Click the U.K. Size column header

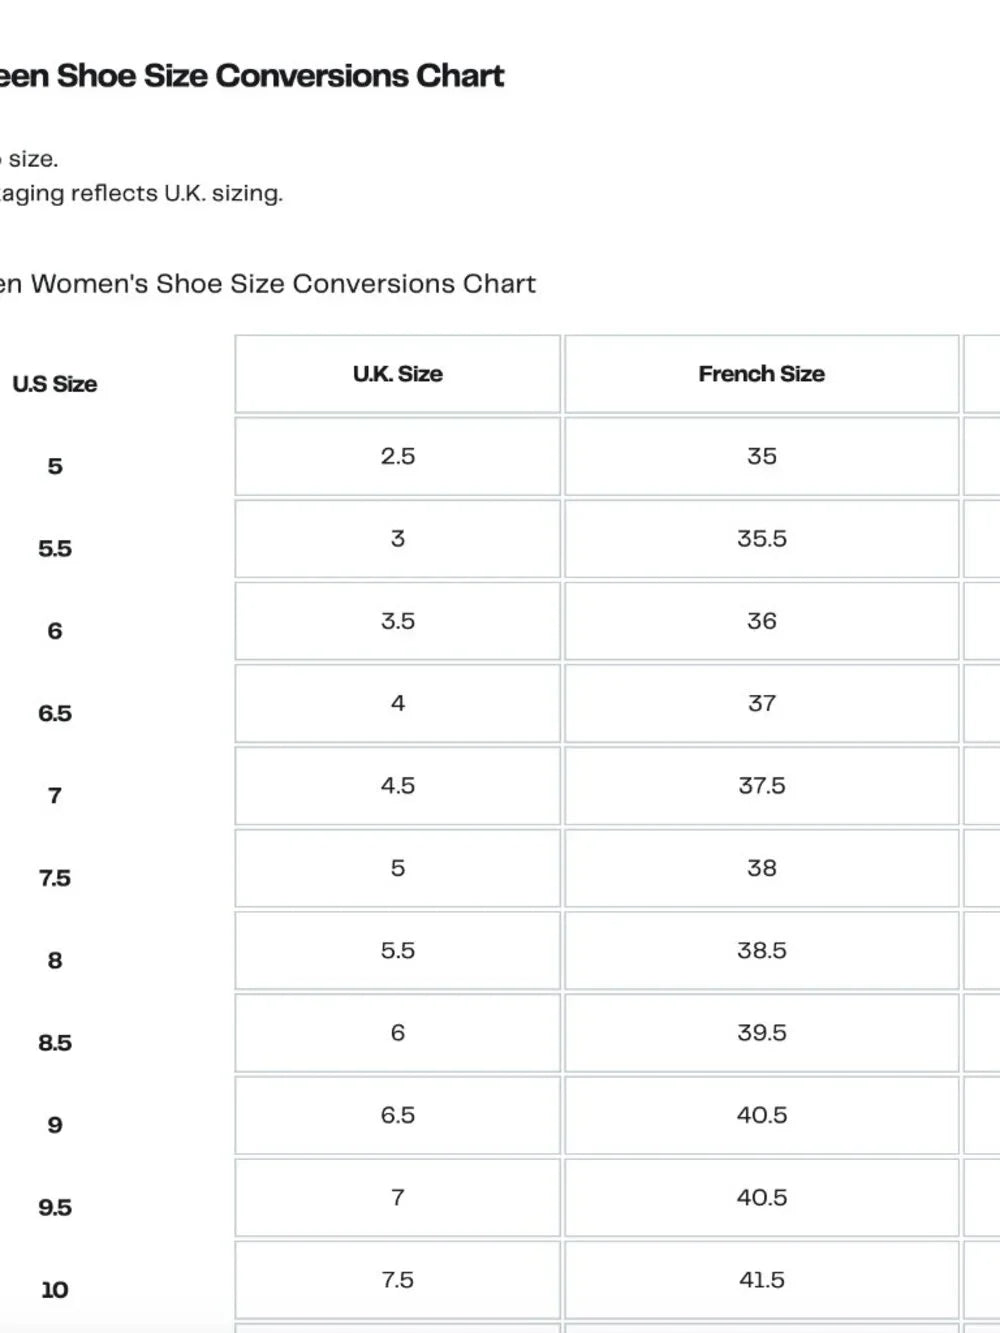click(x=397, y=374)
